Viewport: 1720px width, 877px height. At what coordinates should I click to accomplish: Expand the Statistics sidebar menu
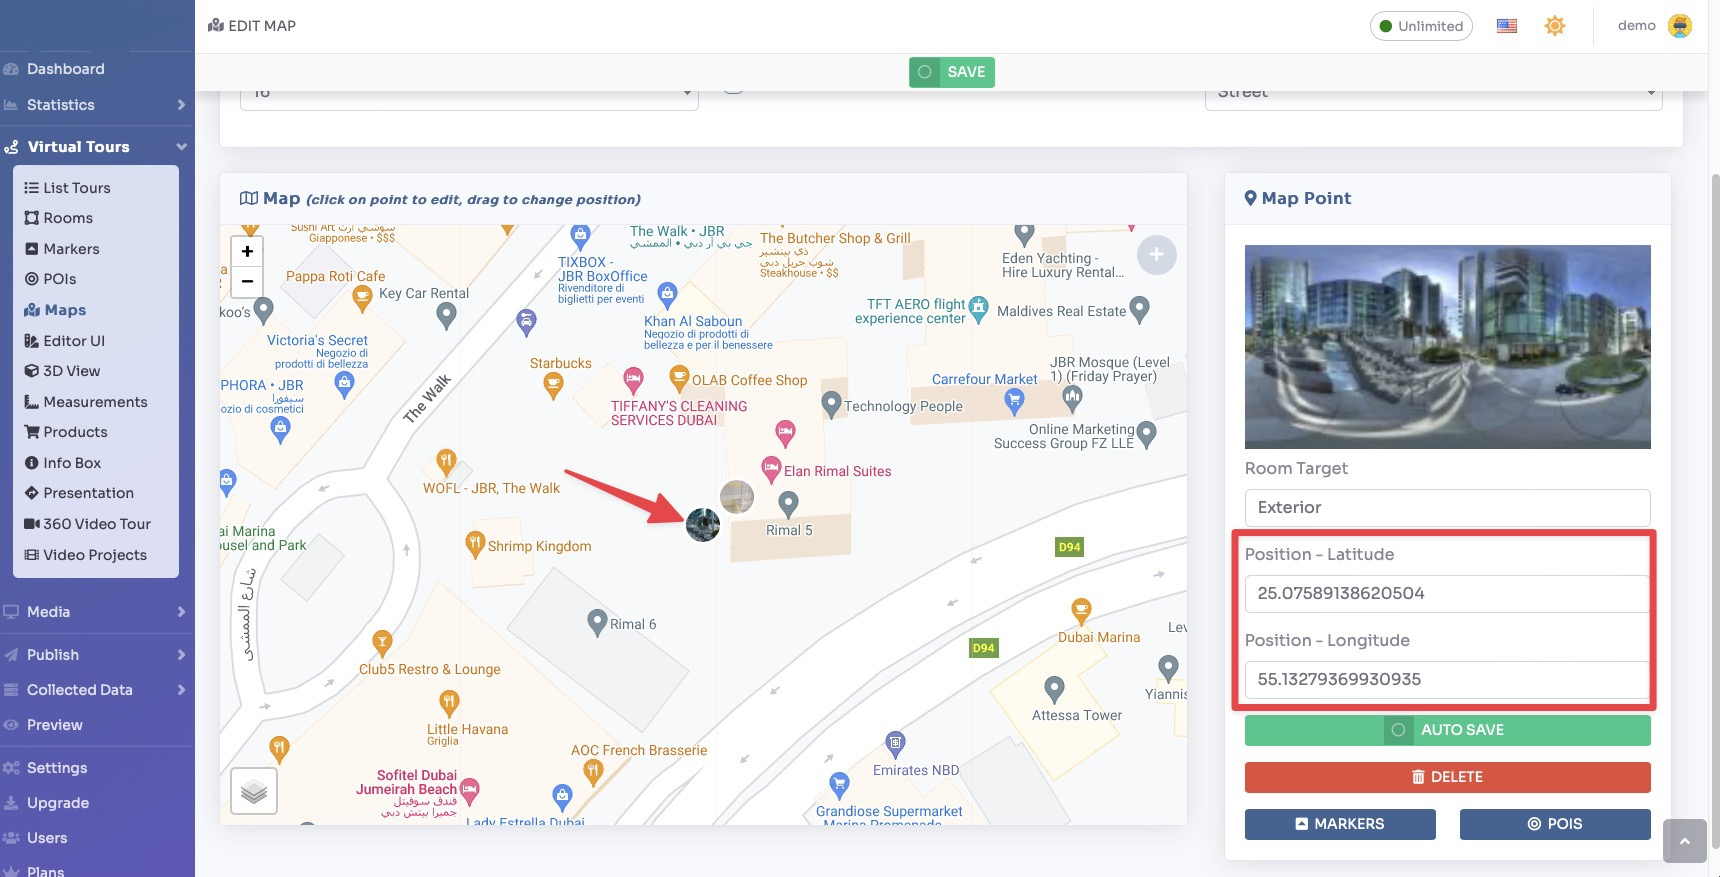click(97, 105)
